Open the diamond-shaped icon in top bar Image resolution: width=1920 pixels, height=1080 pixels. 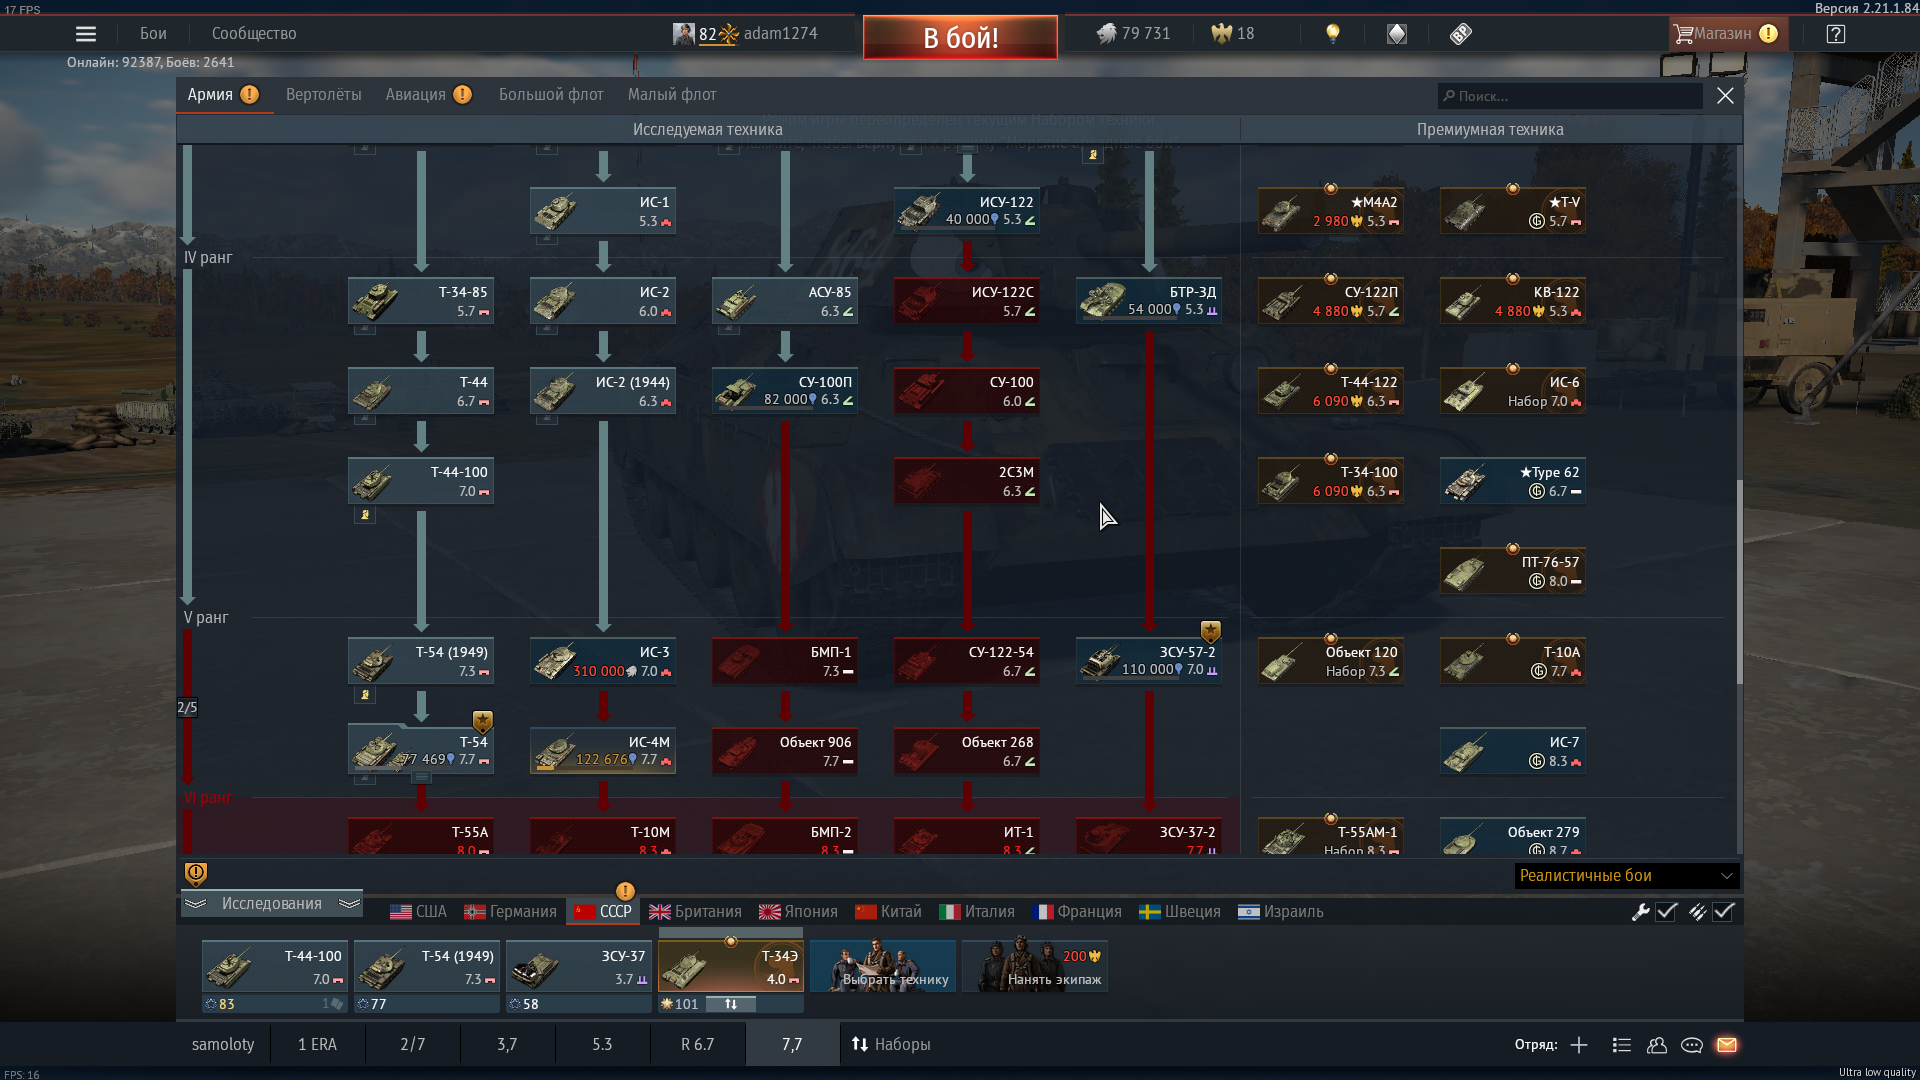click(x=1397, y=34)
